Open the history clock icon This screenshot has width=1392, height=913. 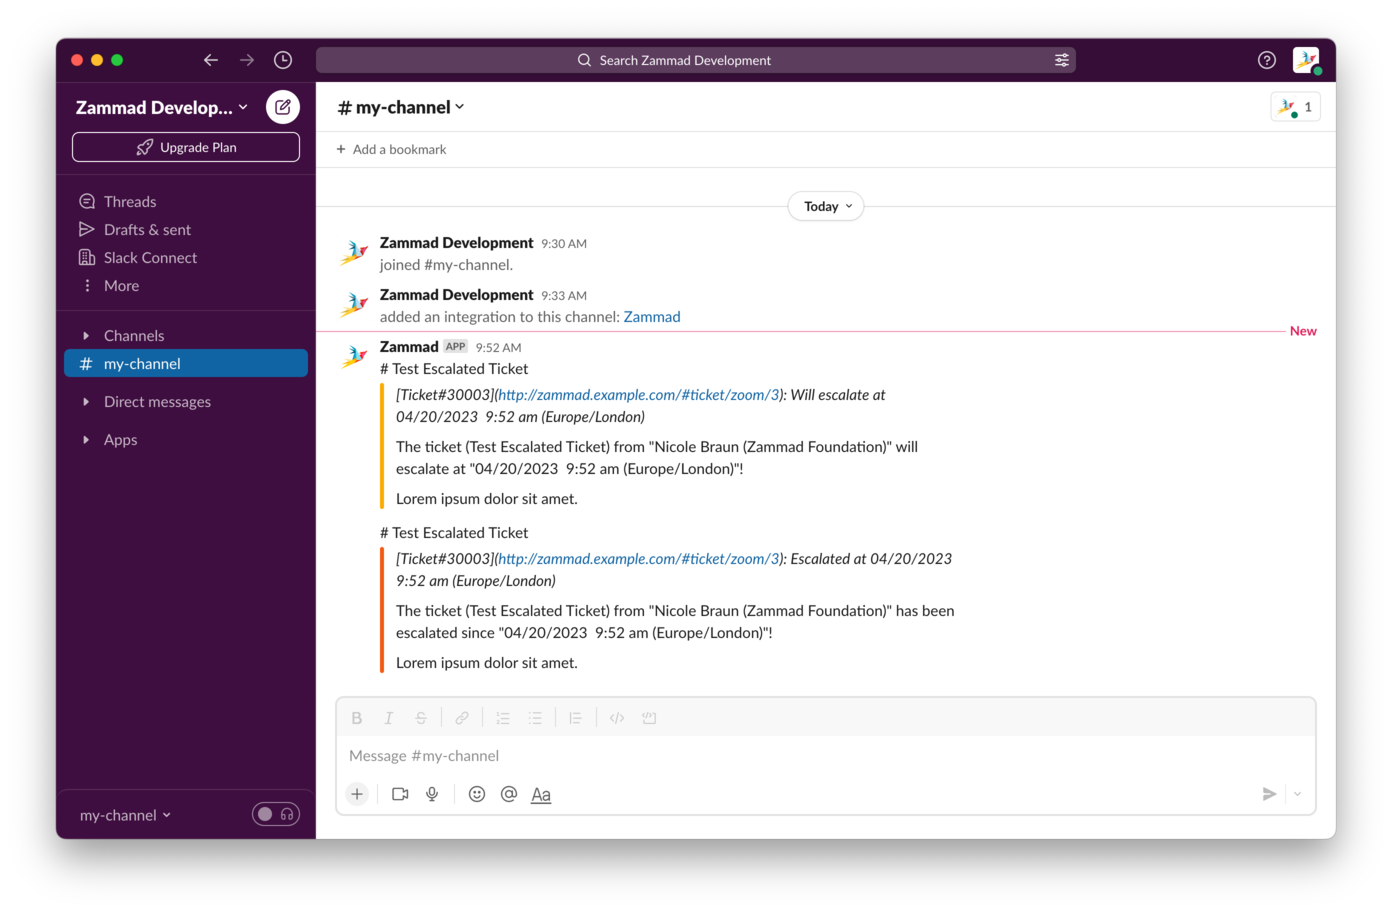point(283,60)
